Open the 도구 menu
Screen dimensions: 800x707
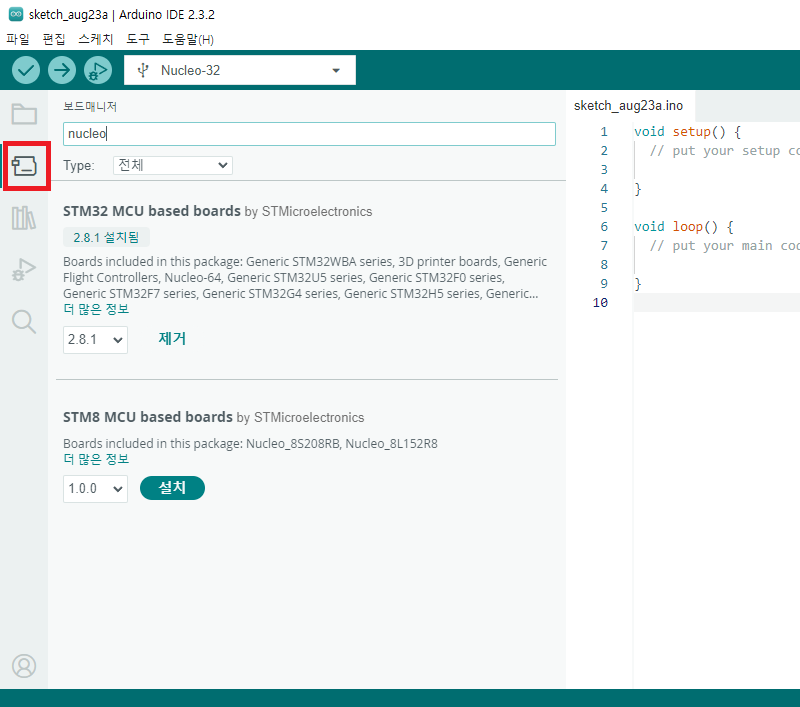(x=138, y=39)
